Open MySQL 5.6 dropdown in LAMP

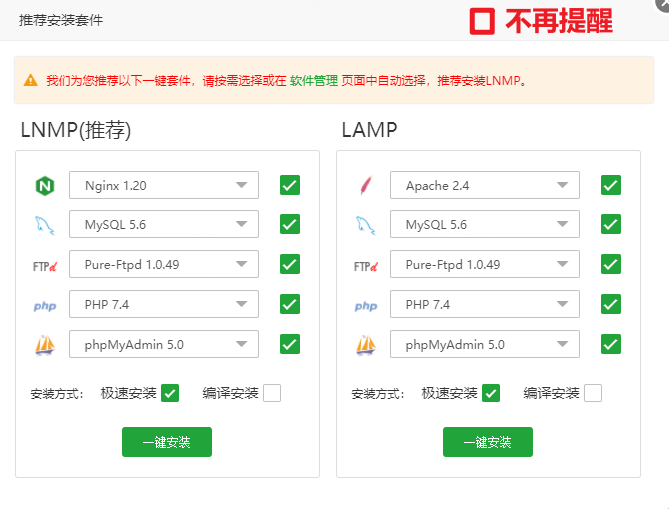point(485,224)
